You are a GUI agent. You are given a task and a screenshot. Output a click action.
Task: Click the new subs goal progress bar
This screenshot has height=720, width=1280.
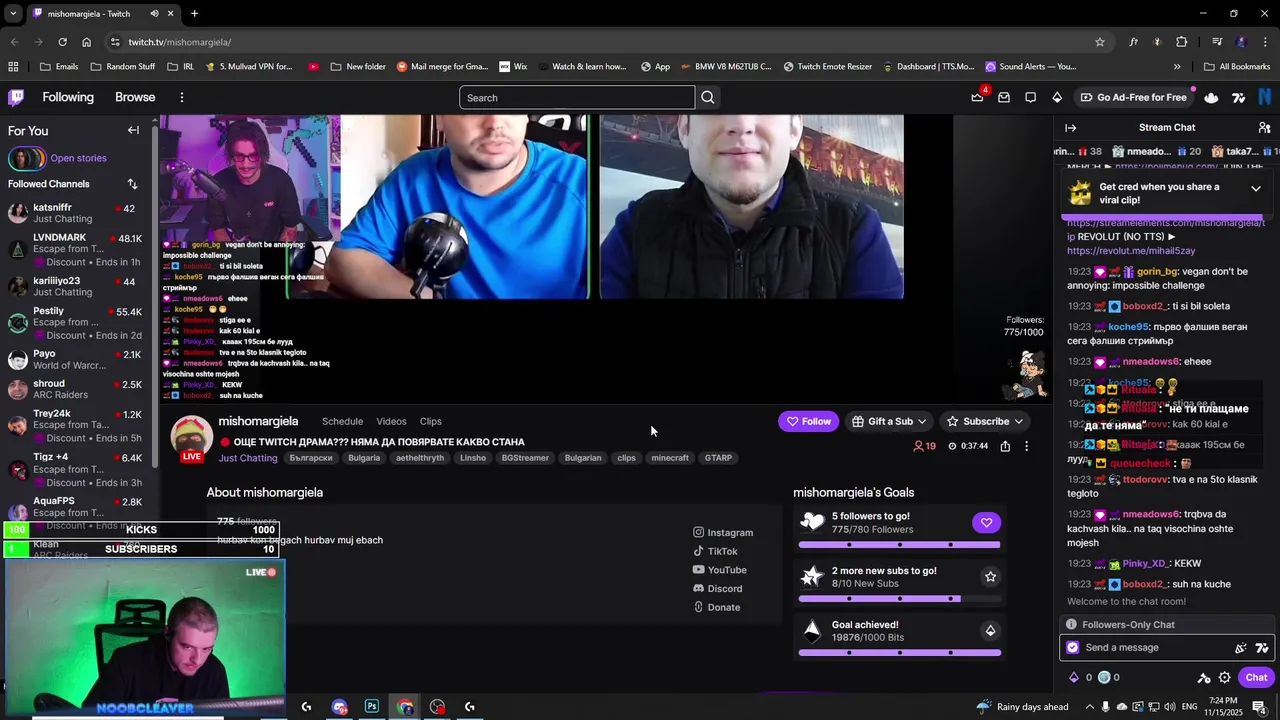point(899,599)
